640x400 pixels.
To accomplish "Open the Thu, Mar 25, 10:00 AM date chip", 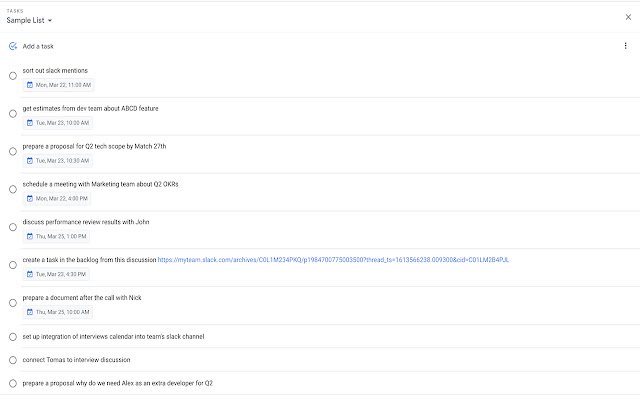I will click(58, 312).
